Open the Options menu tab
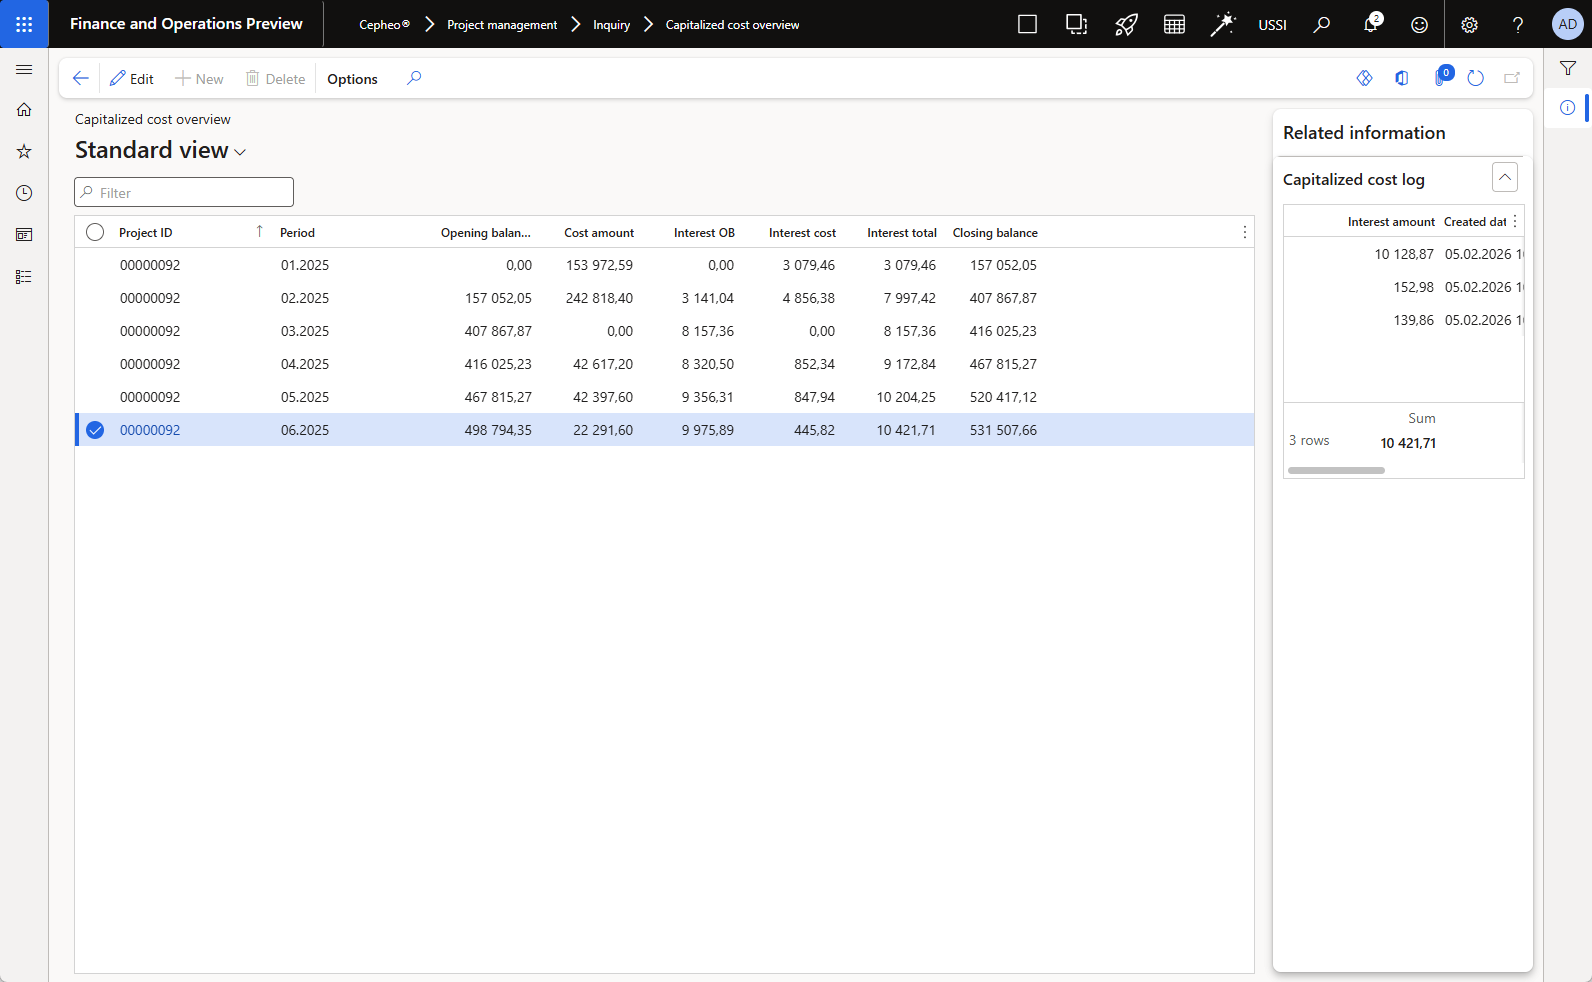1592x982 pixels. point(352,79)
